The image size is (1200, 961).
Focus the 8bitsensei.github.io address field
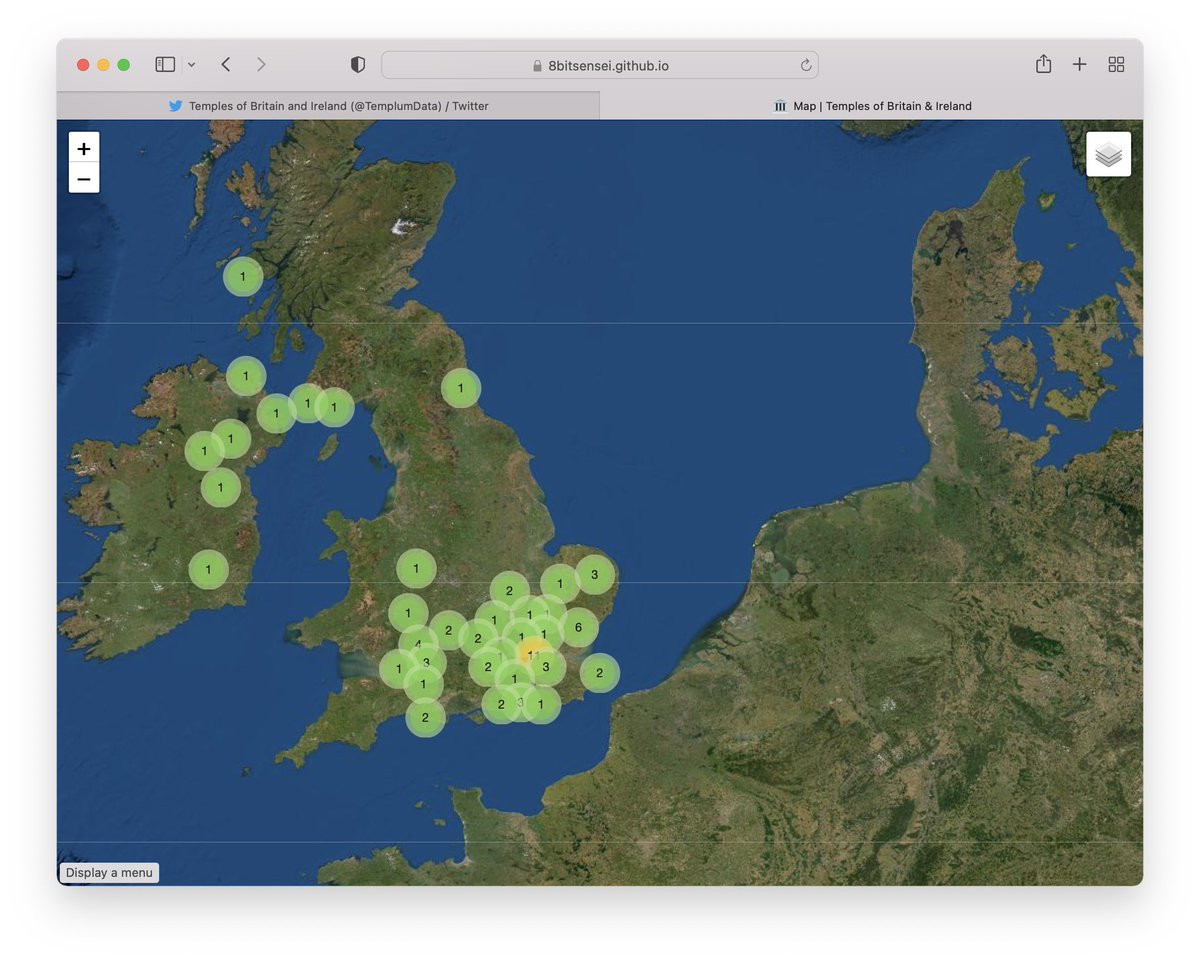coord(600,65)
